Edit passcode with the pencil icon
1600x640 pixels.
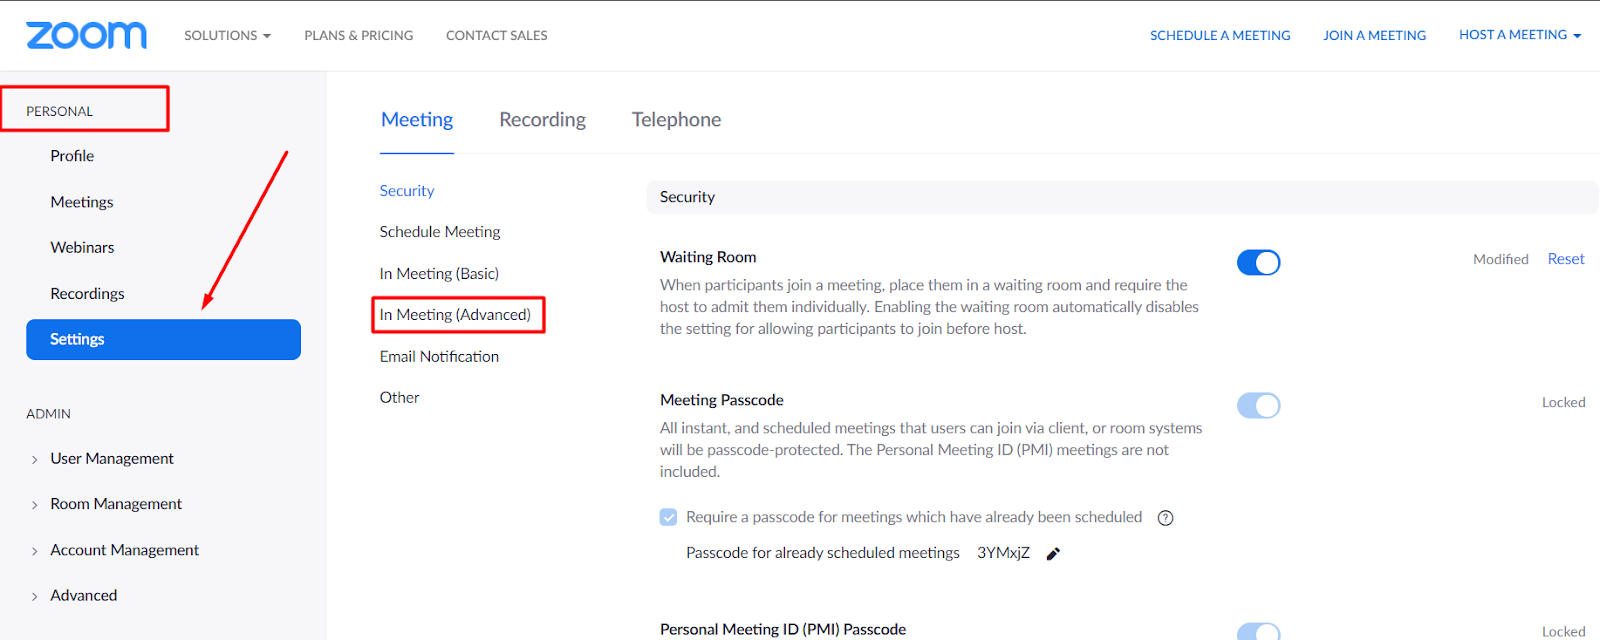[x=1053, y=554]
